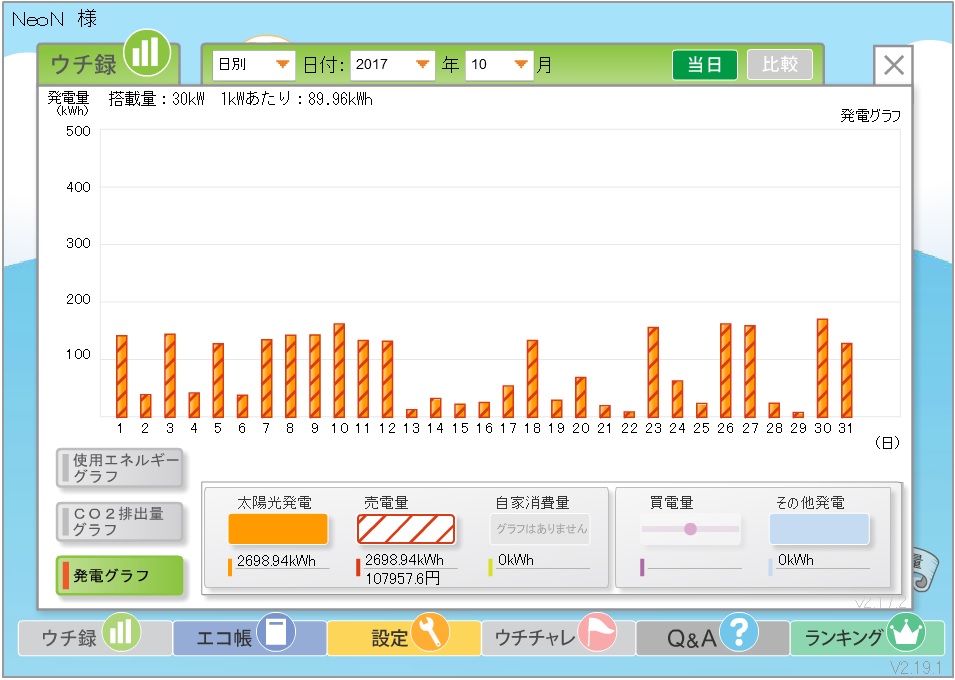Click the 比較 button
The width and height of the screenshot is (955, 680).
tap(780, 65)
